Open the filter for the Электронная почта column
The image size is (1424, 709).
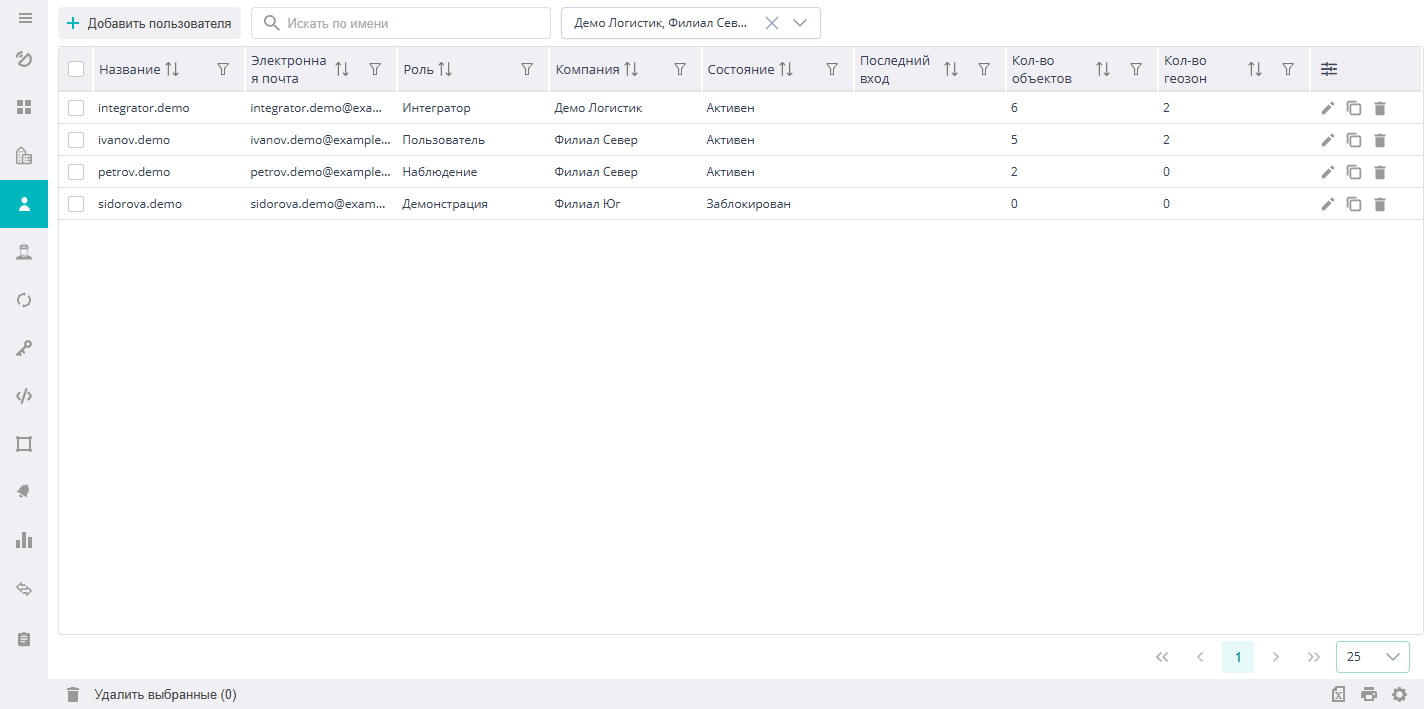coord(375,69)
